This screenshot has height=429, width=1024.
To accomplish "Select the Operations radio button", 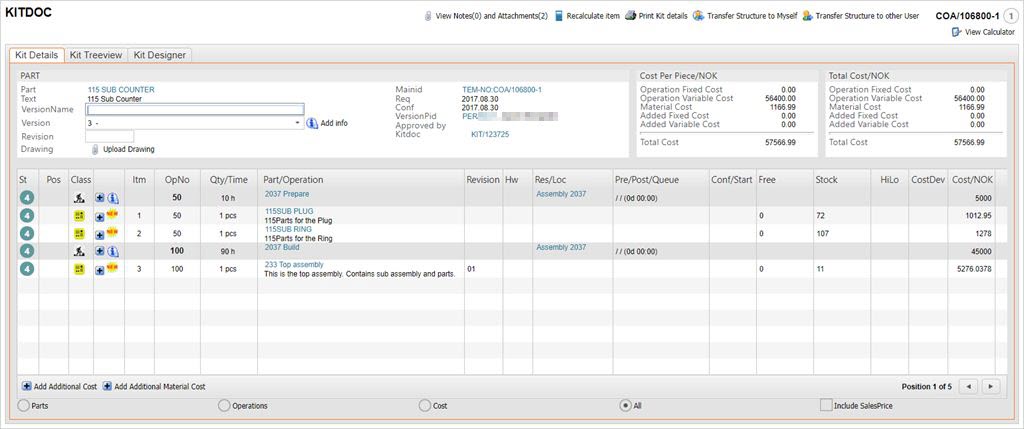I will tap(224, 405).
